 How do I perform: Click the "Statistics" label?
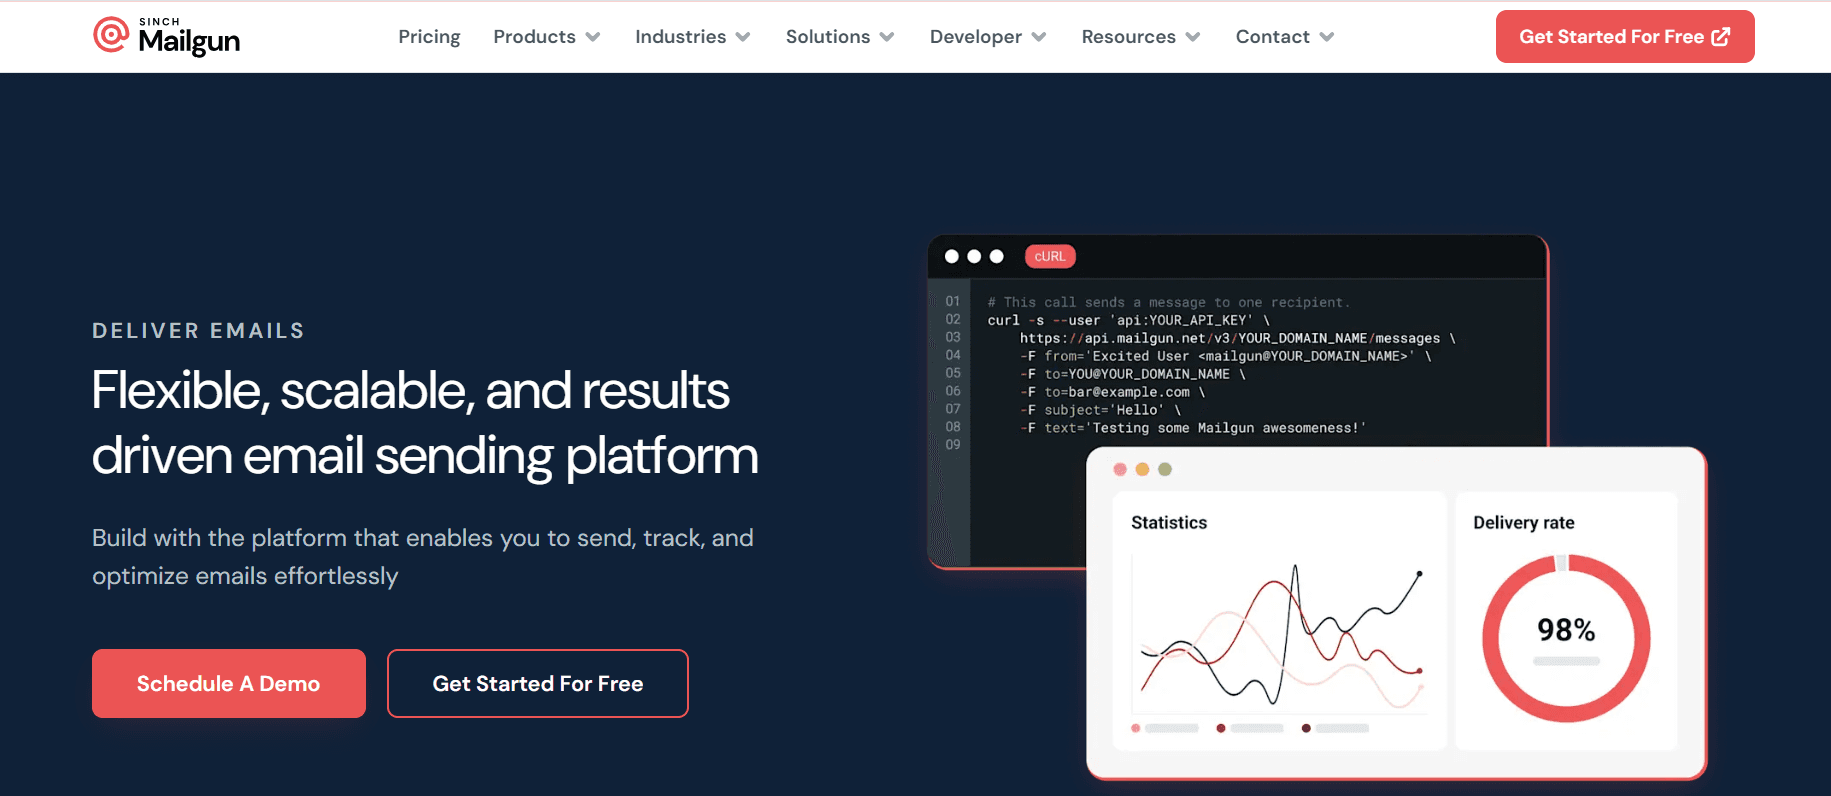point(1169,522)
